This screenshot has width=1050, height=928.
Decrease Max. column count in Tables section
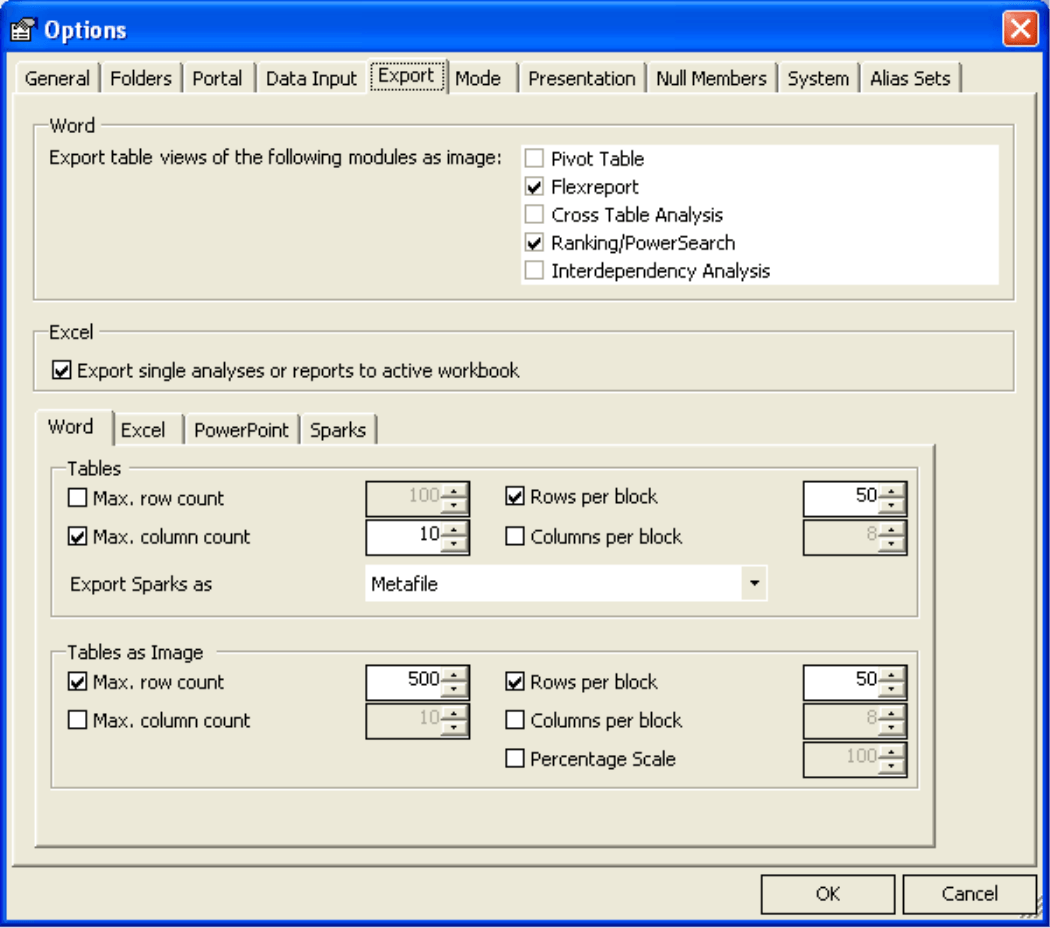point(455,544)
